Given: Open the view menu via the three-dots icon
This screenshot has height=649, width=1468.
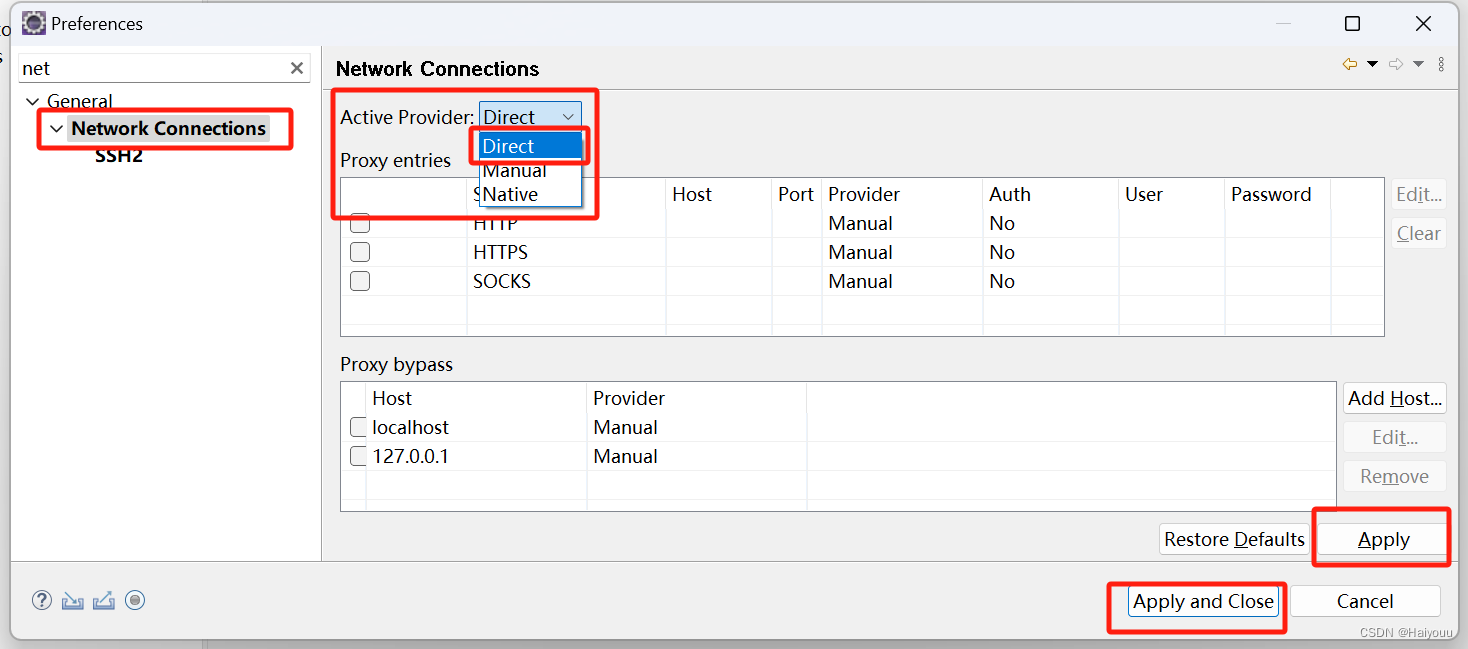Looking at the screenshot, I should click(1441, 63).
